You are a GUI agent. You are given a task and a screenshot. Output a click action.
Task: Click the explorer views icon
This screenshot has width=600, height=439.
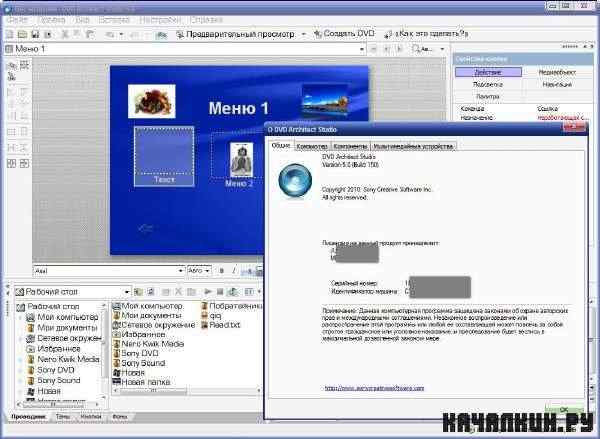(x=249, y=292)
